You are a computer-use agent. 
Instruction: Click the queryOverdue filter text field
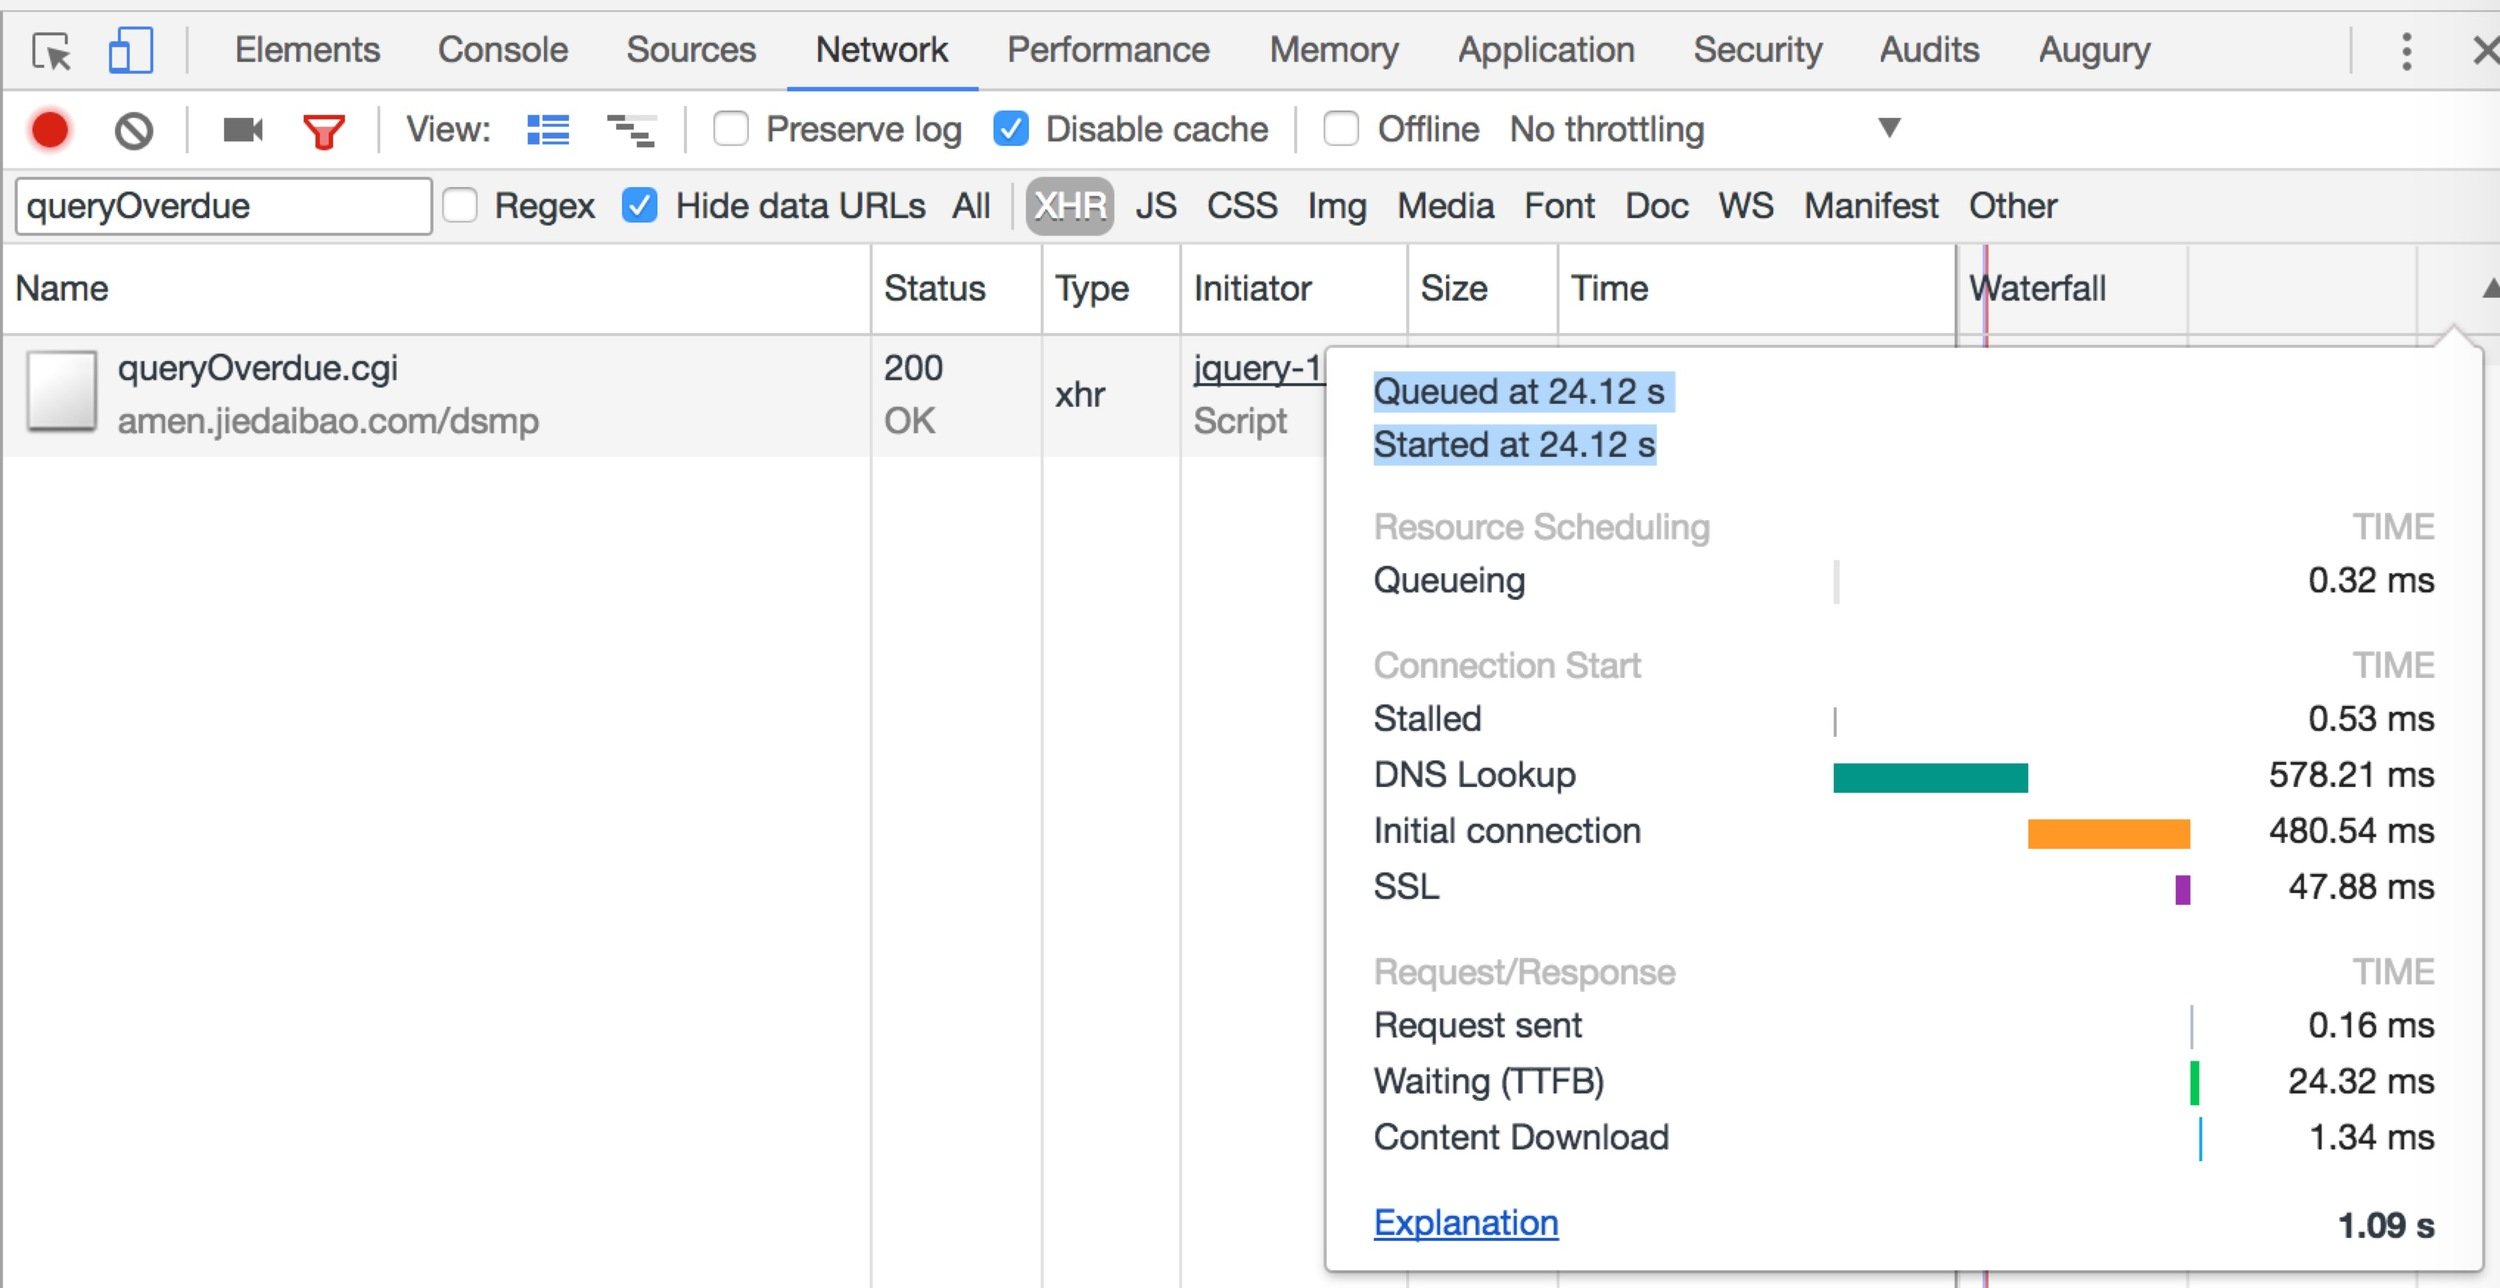coord(223,206)
